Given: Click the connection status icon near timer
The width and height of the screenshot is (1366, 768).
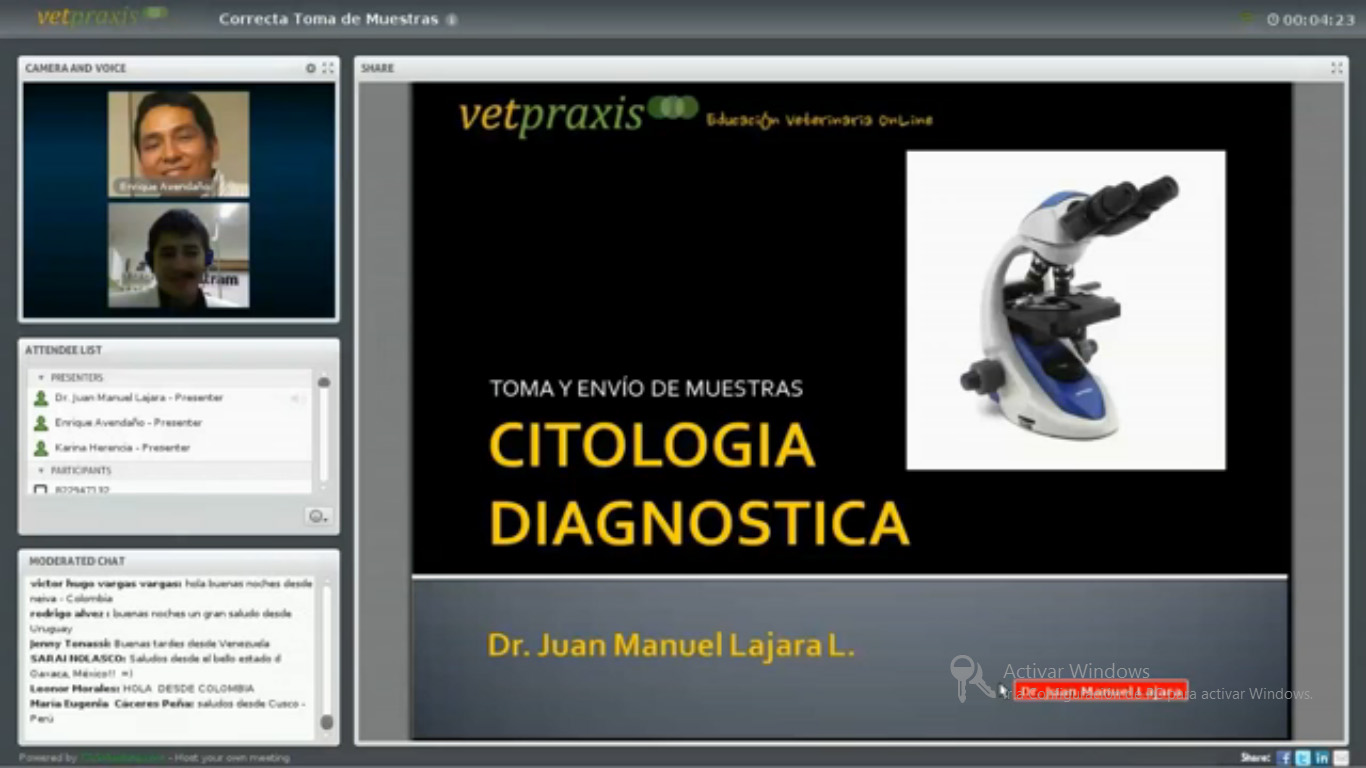Looking at the screenshot, I should coord(1247,19).
